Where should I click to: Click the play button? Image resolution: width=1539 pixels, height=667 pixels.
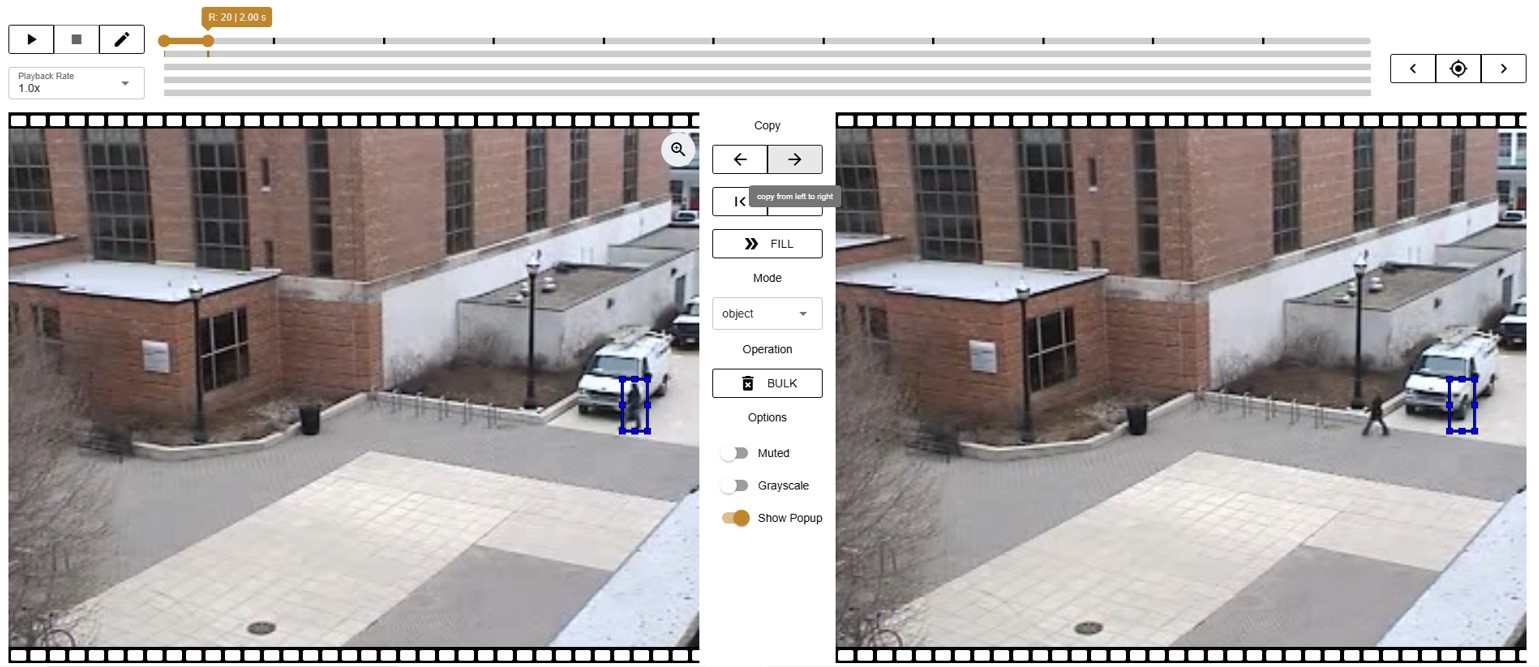point(31,39)
